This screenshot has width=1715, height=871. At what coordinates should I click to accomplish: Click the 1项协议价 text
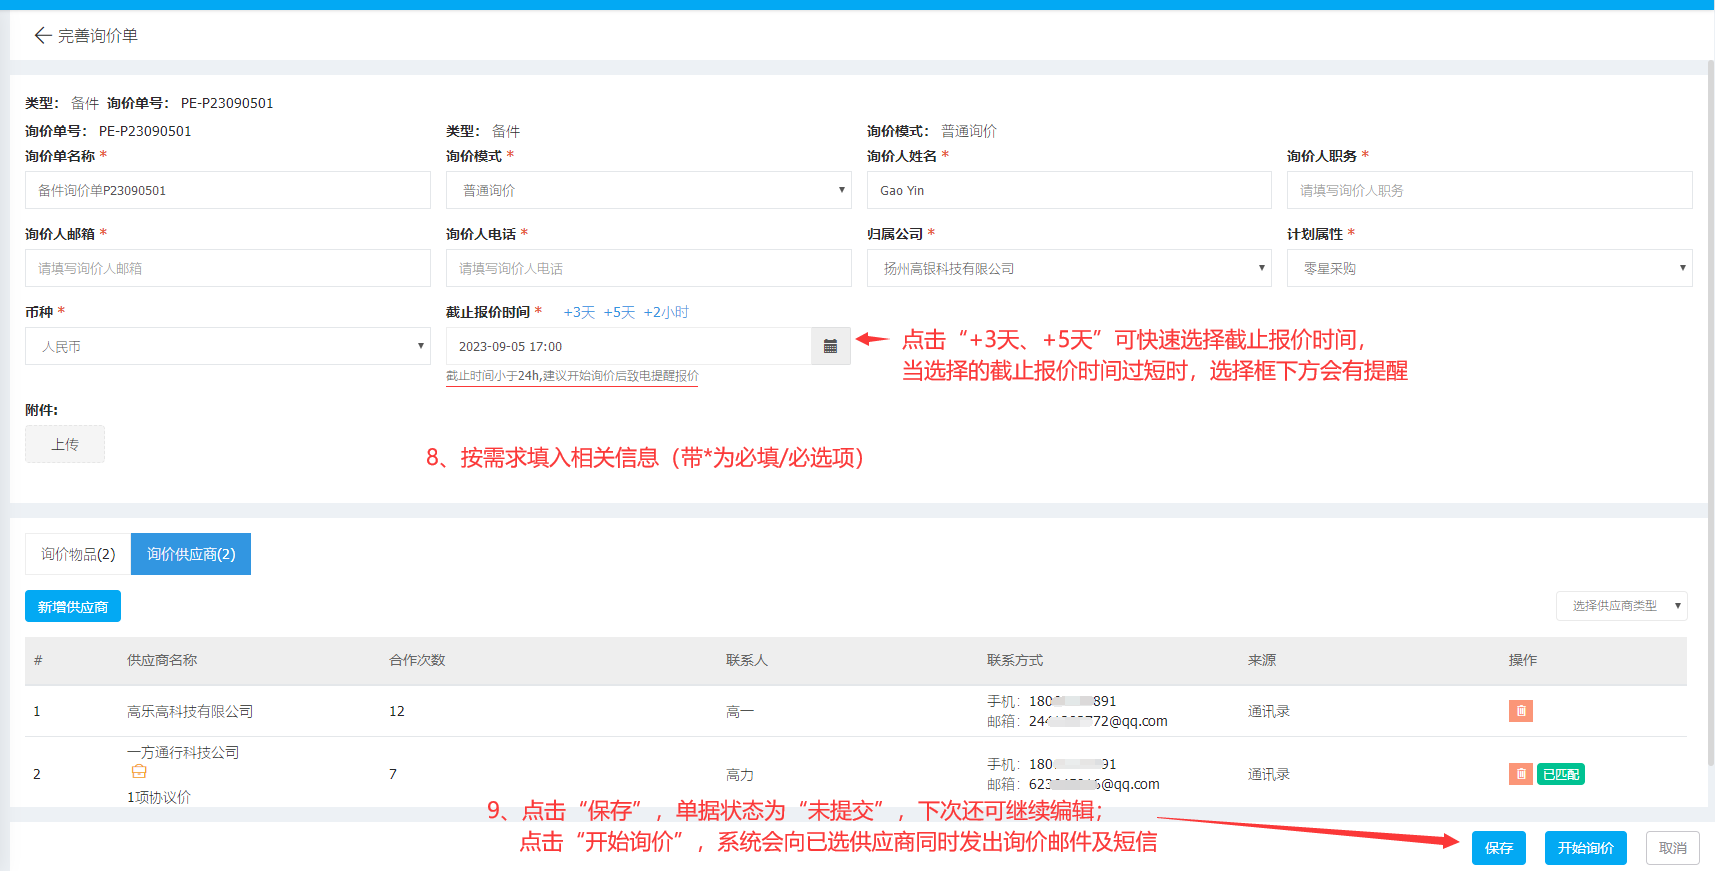(x=159, y=797)
